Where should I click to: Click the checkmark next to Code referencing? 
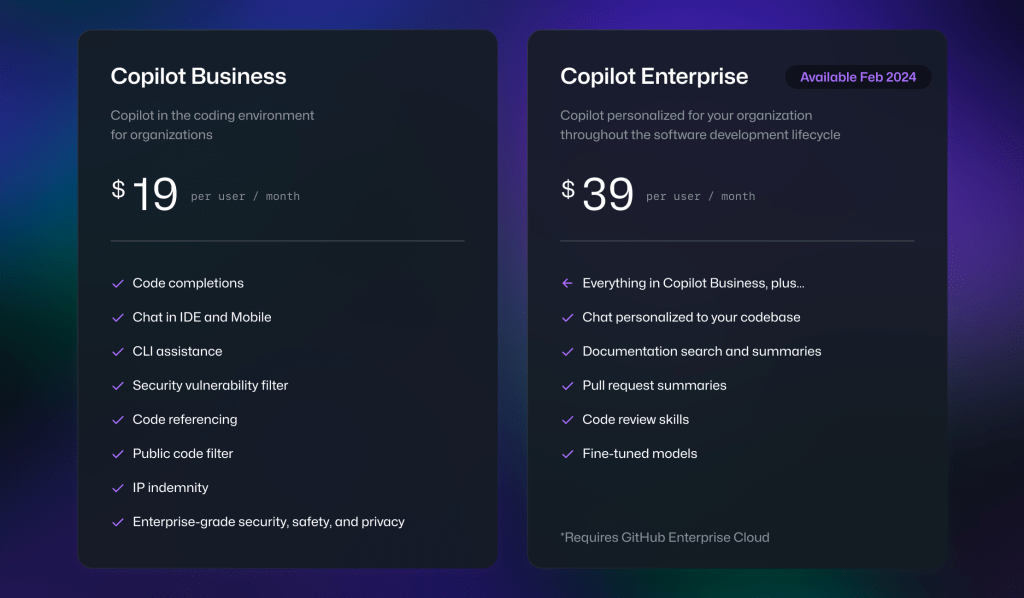tap(117, 419)
